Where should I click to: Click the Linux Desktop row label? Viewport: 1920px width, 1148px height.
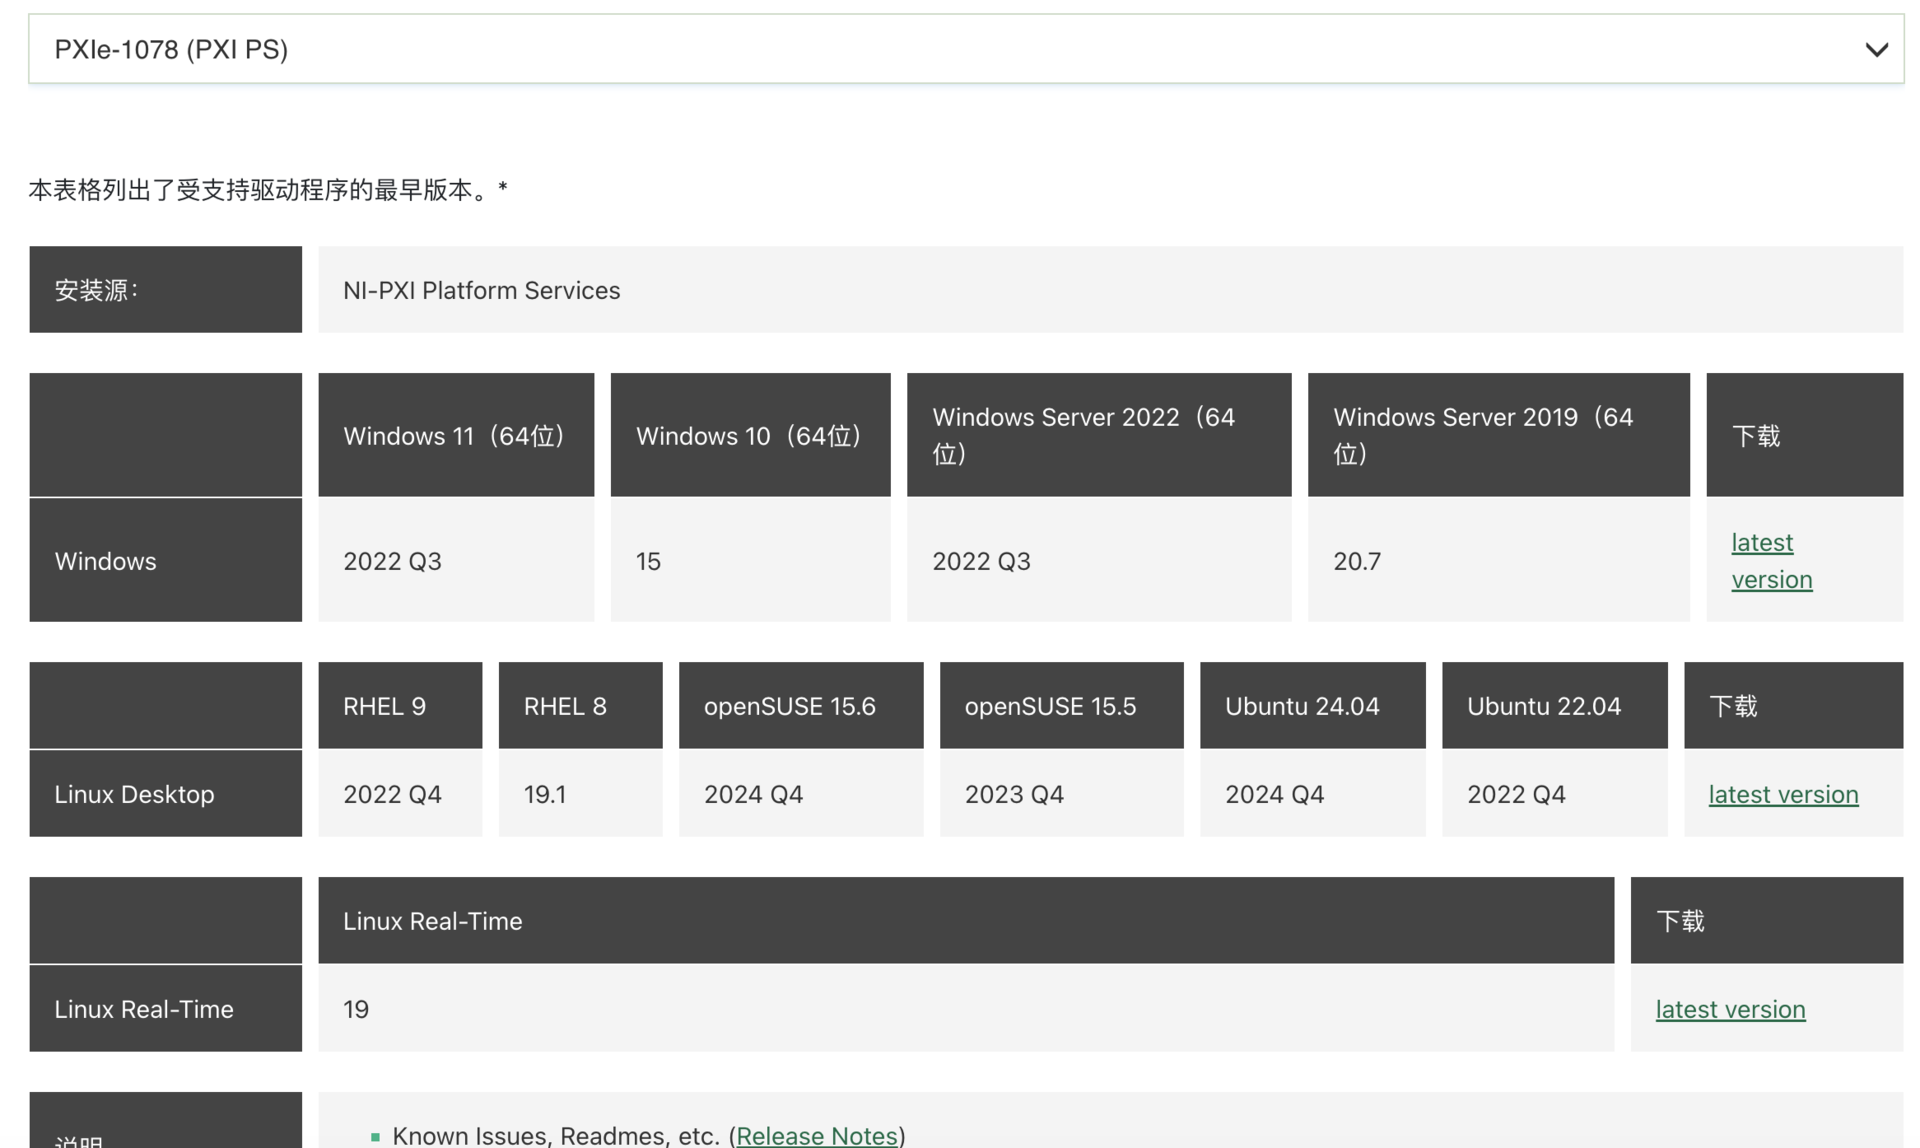point(165,793)
